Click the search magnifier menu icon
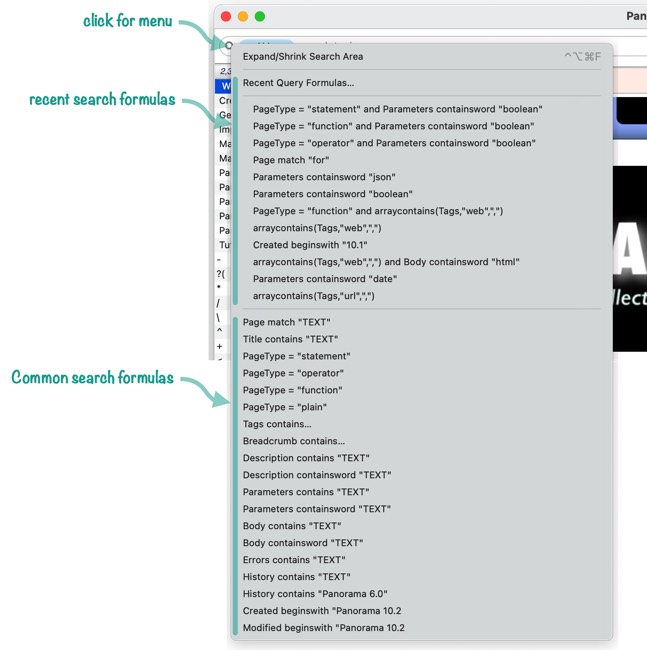 click(x=227, y=45)
